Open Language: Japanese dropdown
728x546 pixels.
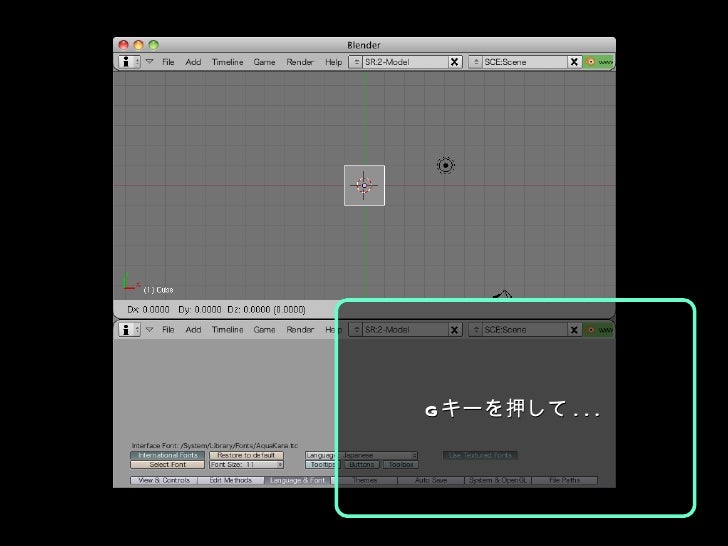(361, 455)
